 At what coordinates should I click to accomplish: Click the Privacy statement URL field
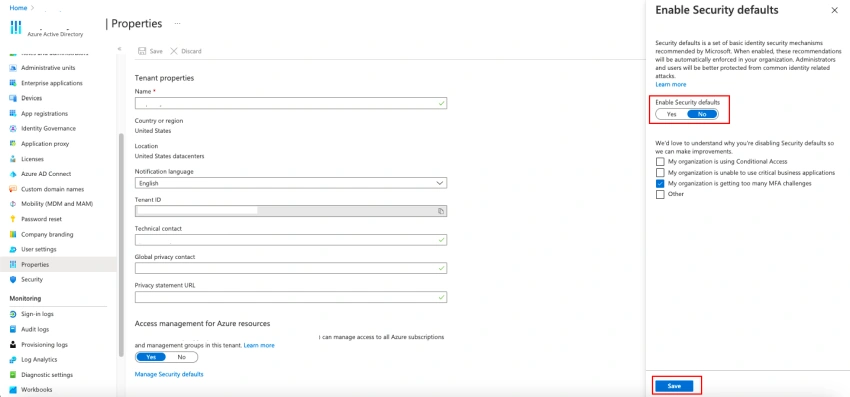(291, 297)
